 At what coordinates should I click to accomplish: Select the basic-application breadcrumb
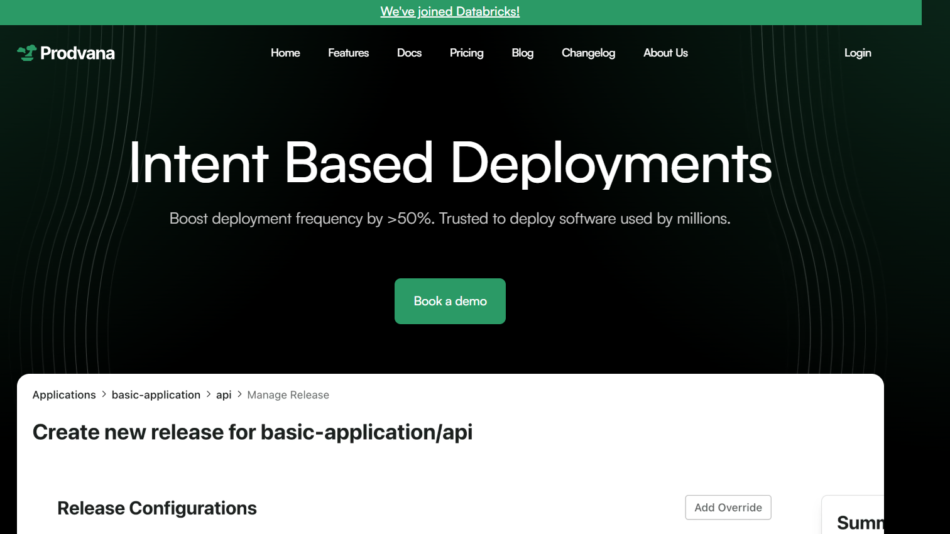coord(156,395)
